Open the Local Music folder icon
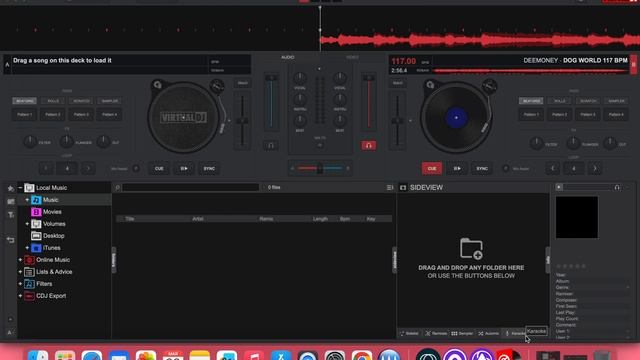640x360 pixels. (29, 188)
